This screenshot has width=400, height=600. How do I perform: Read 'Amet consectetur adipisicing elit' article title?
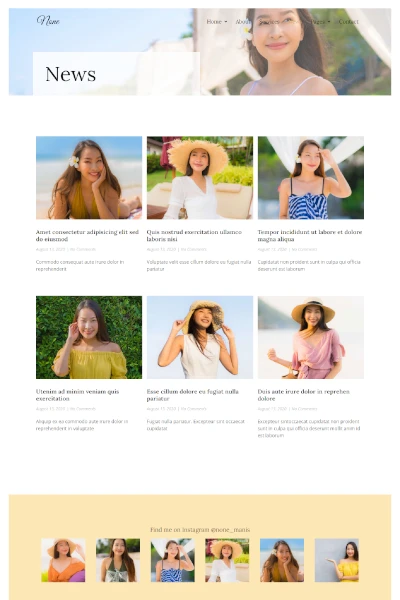pyautogui.click(x=87, y=235)
